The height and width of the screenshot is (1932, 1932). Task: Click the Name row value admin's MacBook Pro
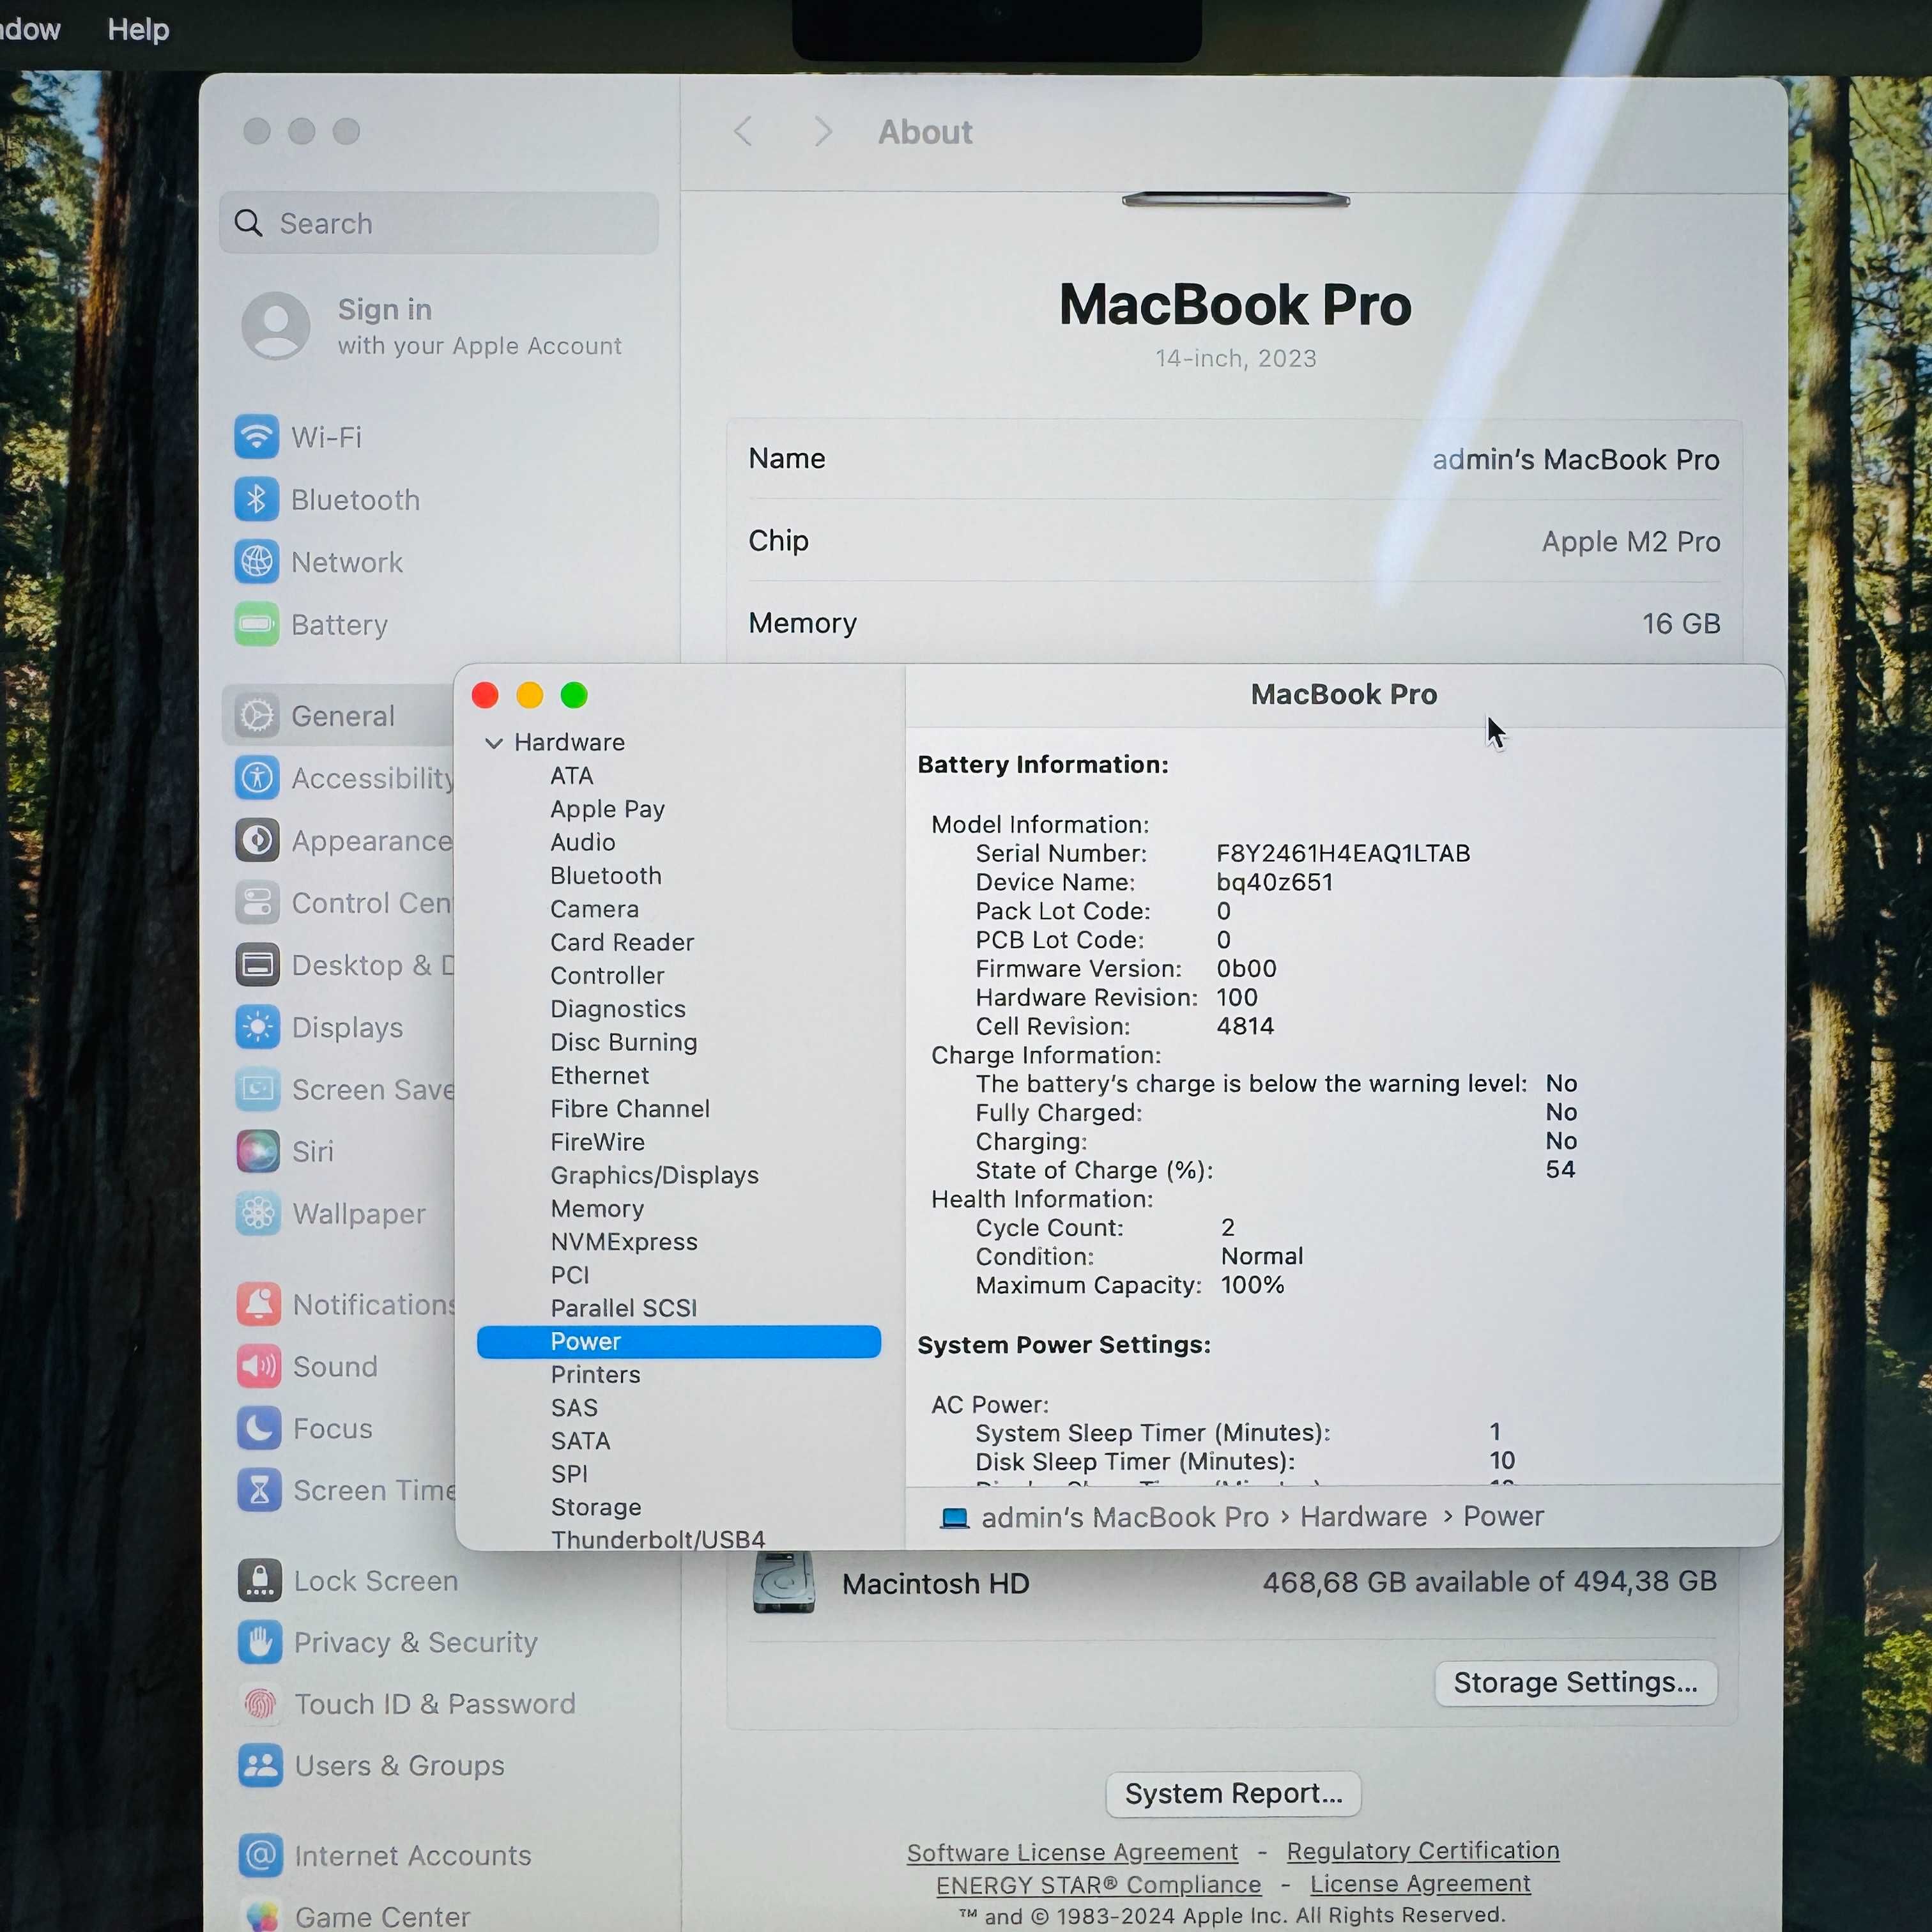1576,459
